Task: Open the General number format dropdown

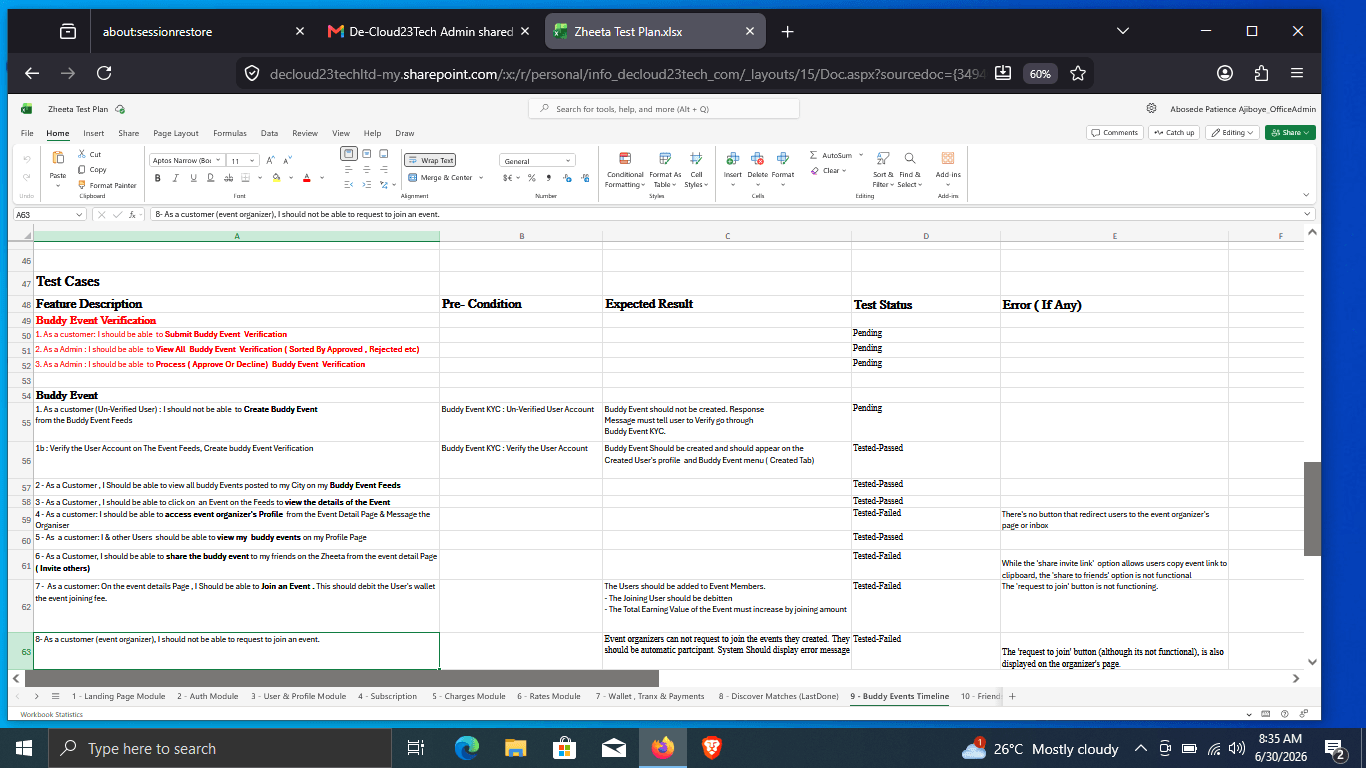Action: tap(538, 160)
